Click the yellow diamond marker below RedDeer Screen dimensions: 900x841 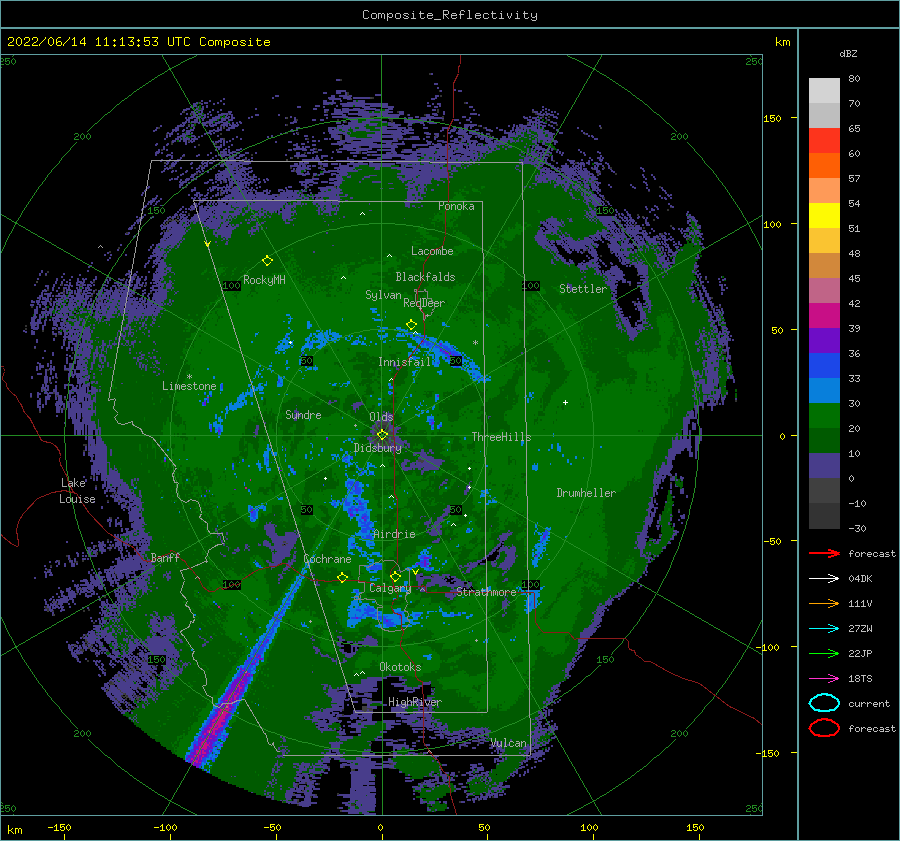click(411, 325)
